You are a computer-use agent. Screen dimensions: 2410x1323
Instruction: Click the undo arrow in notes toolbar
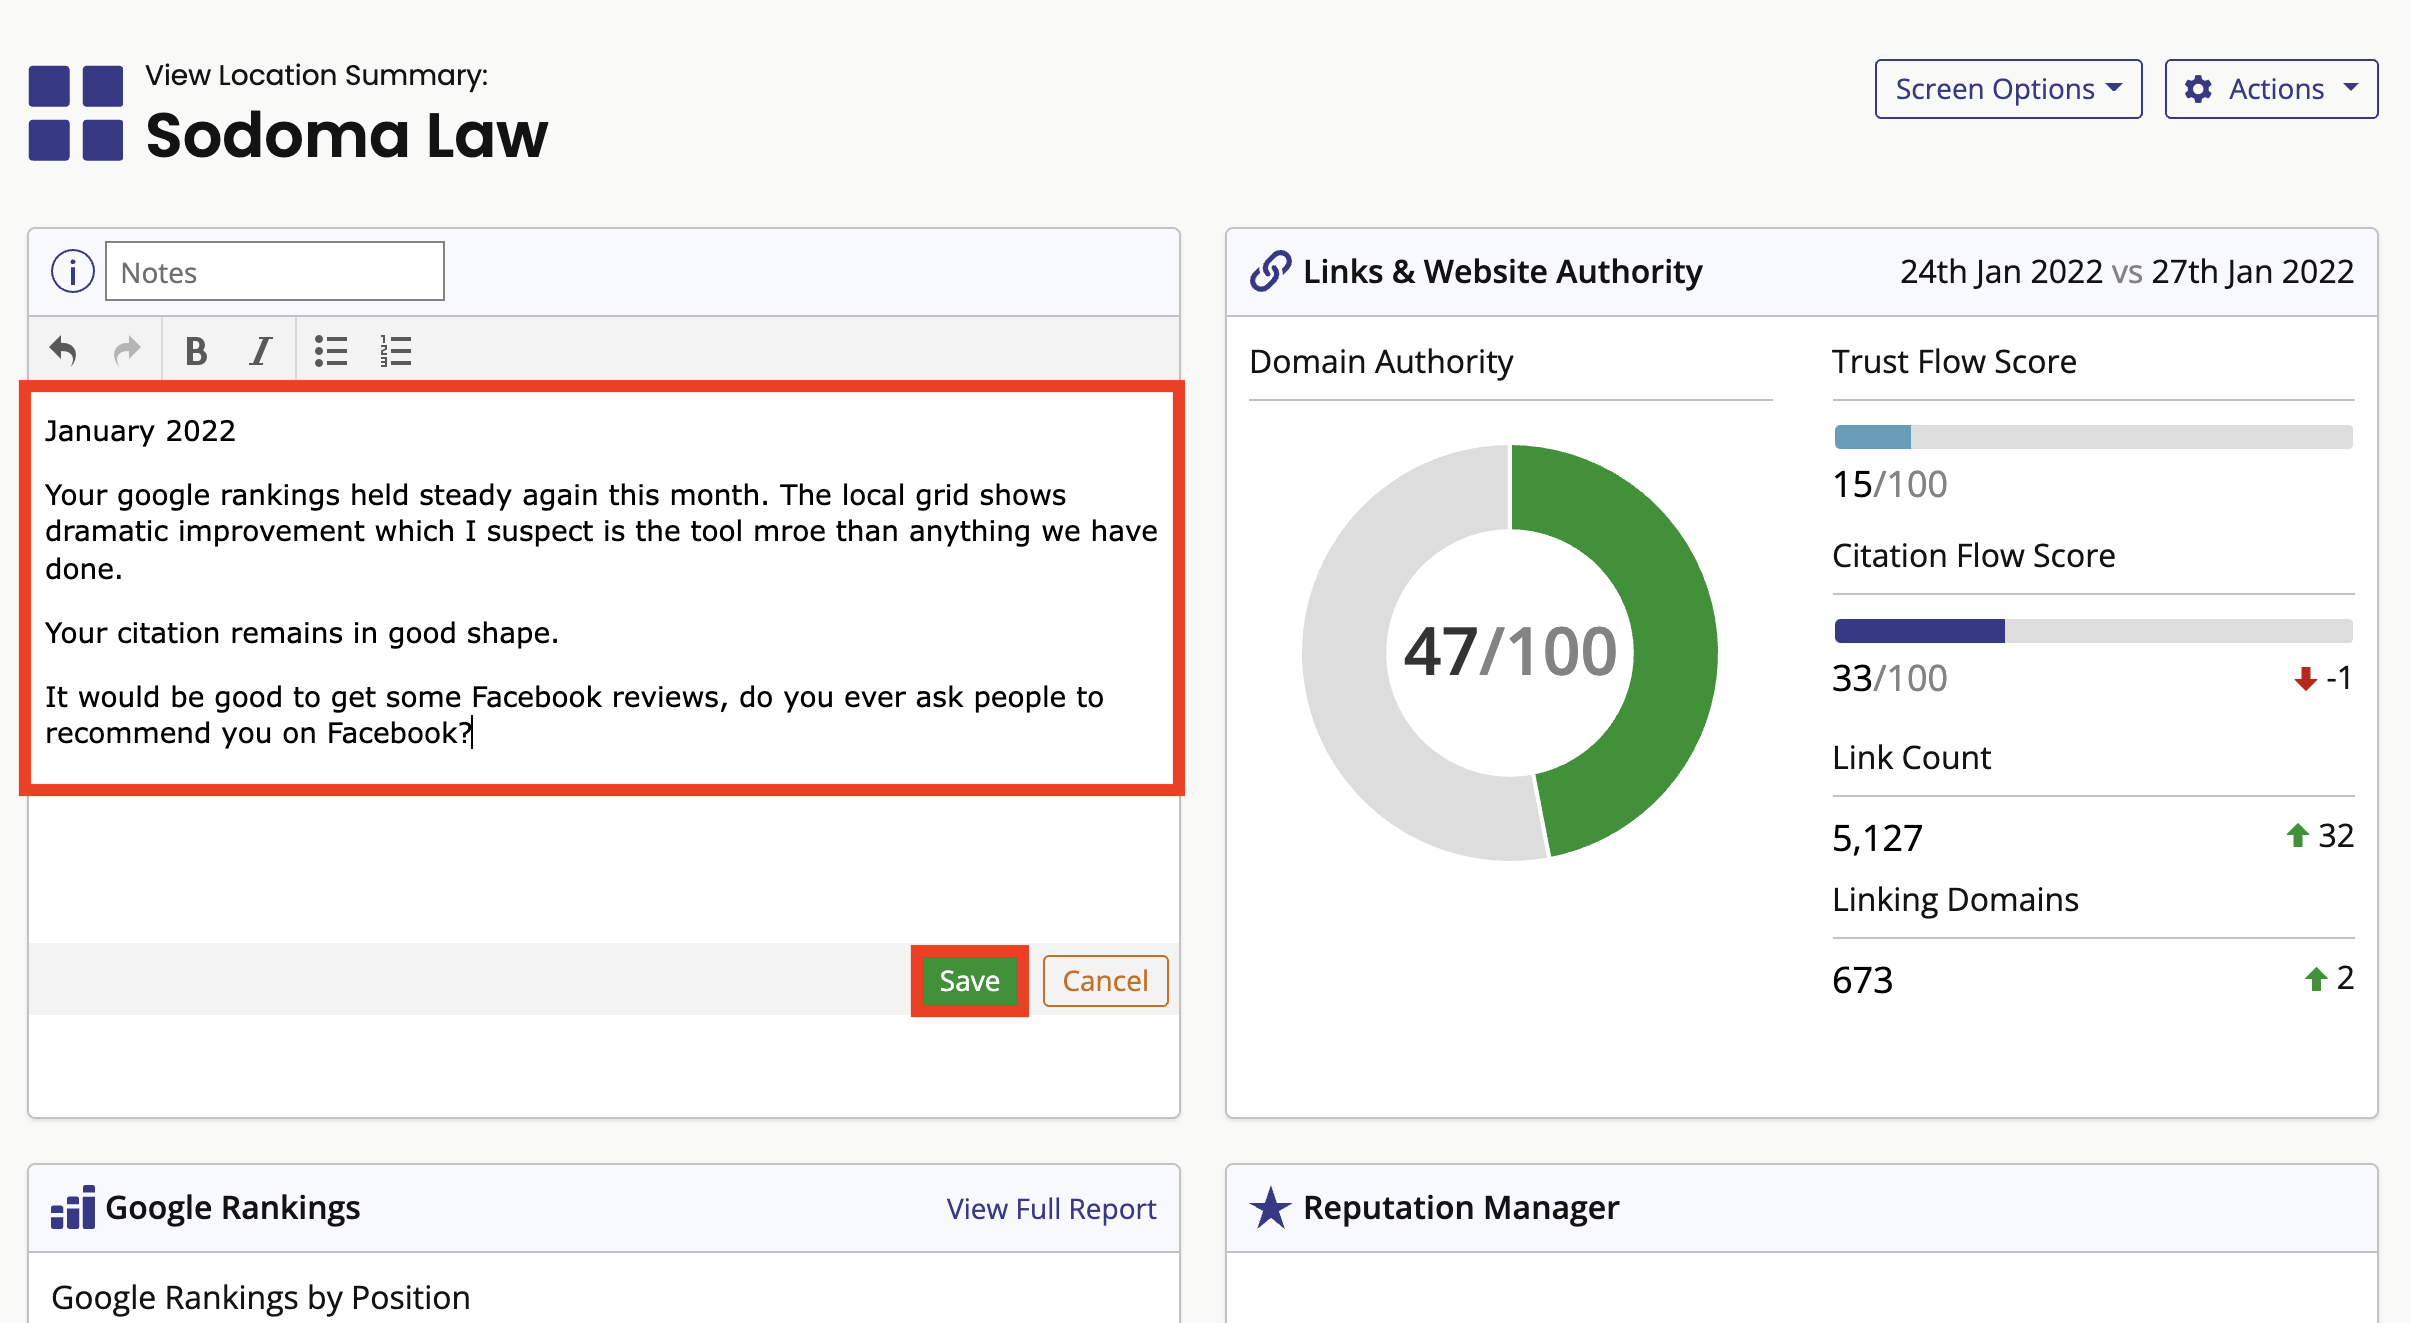(x=63, y=351)
